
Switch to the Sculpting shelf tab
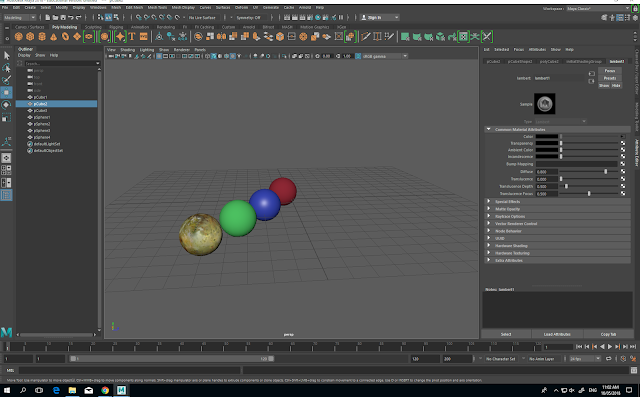[x=93, y=27]
